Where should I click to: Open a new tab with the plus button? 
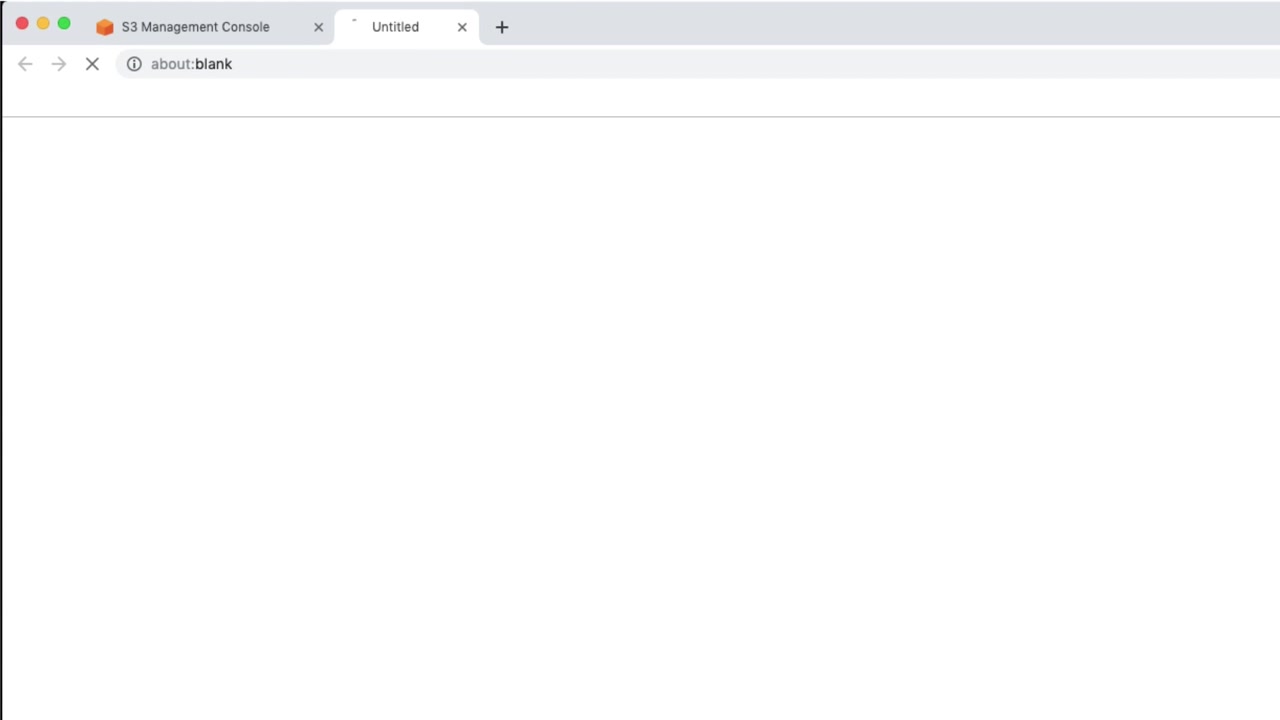(502, 27)
